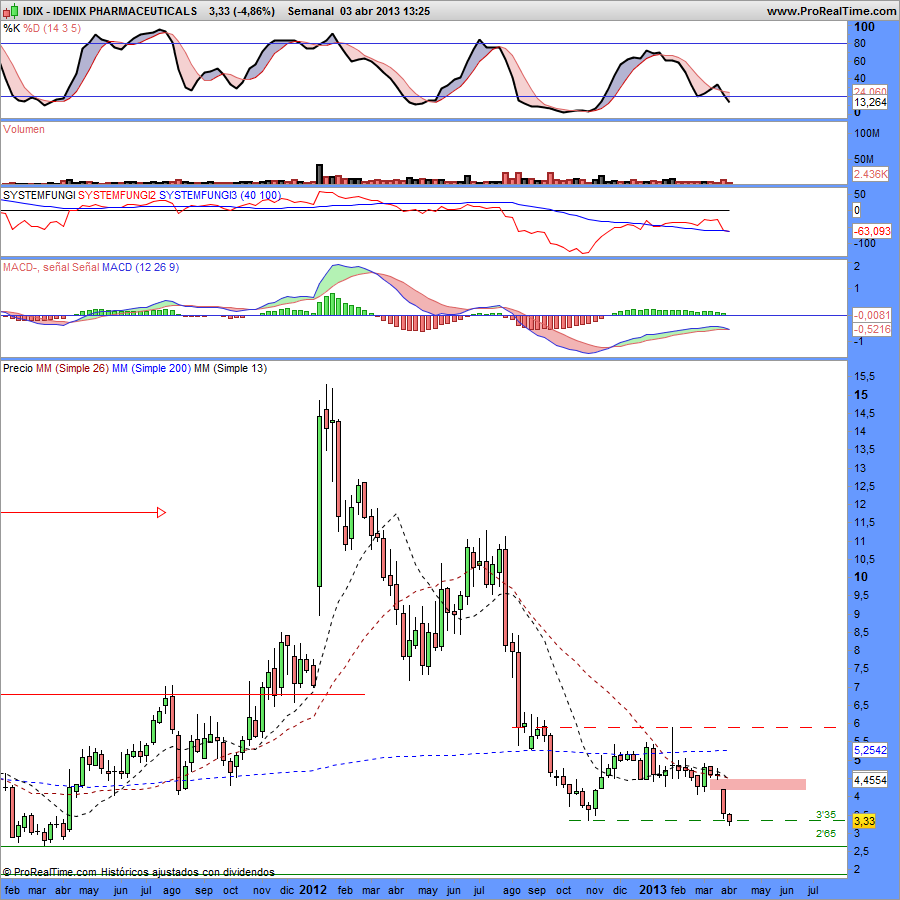900x900 pixels.
Task: Open the www.ProRealTime.com link
Action: 831,11
